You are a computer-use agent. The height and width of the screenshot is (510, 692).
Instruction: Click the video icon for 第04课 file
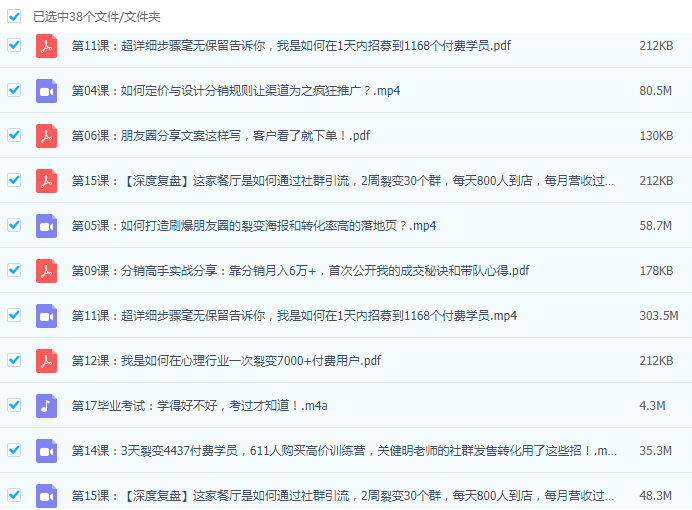[x=46, y=91]
